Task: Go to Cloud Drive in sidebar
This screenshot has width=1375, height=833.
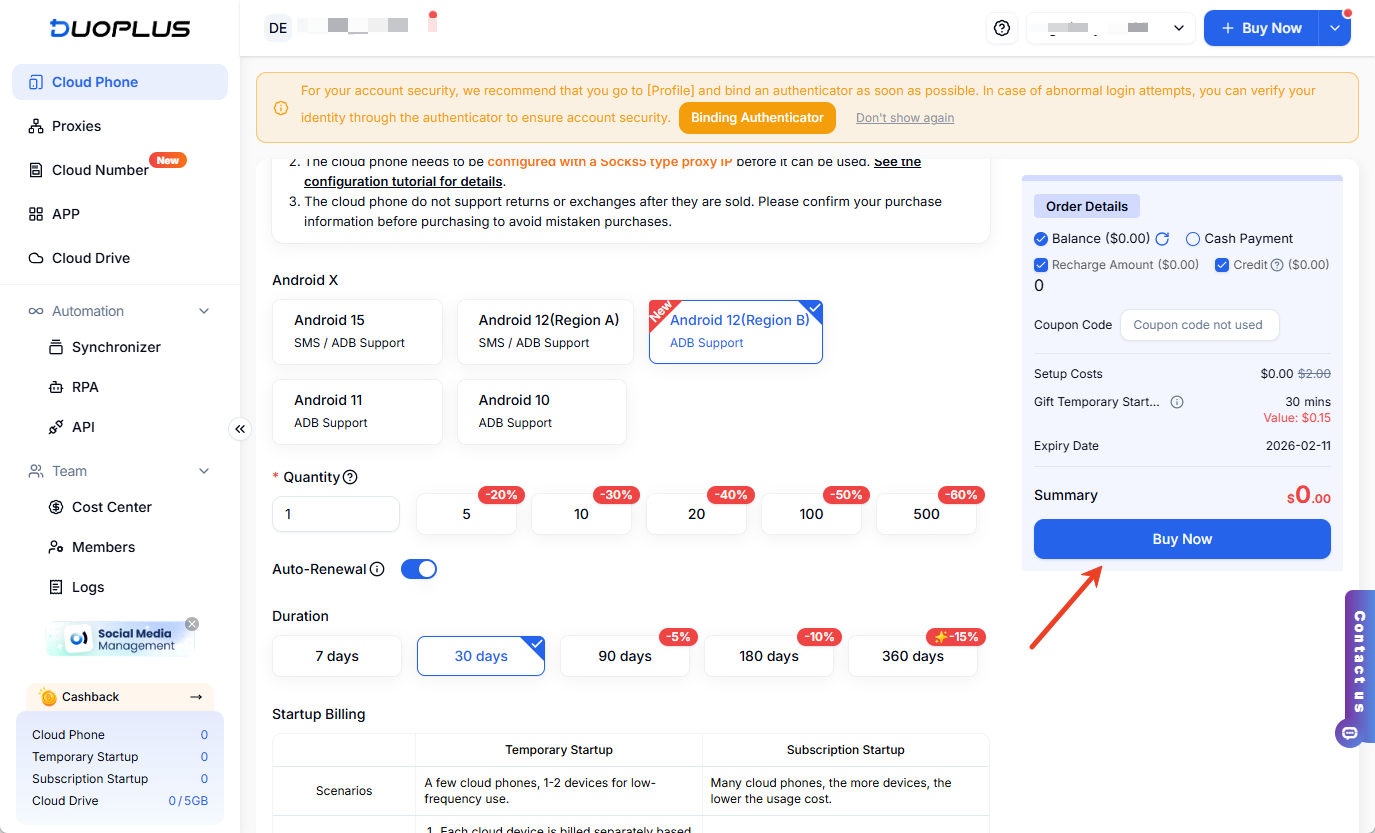Action: point(90,258)
